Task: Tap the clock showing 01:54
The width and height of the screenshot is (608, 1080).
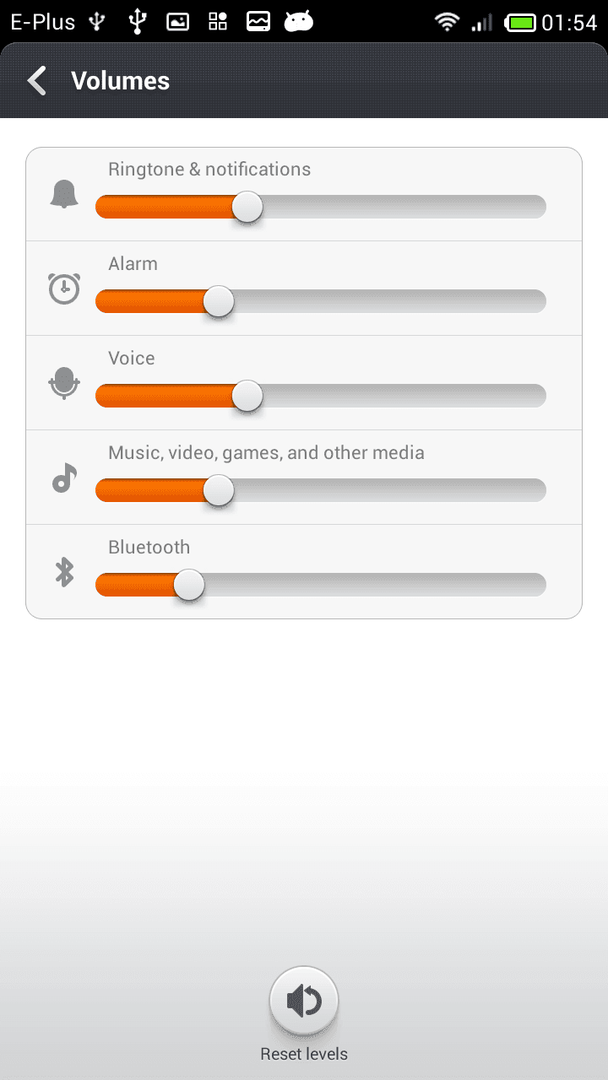Action: [569, 23]
